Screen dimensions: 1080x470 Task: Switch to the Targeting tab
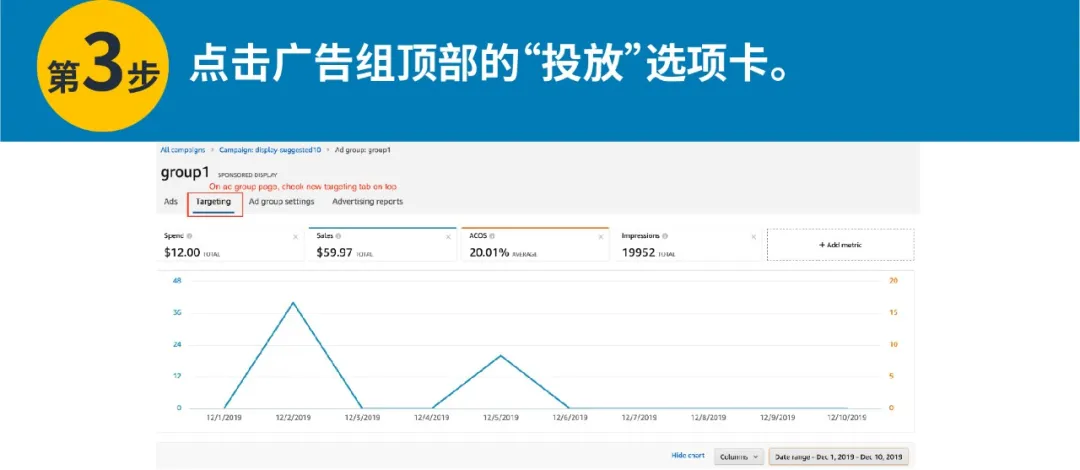click(x=214, y=201)
